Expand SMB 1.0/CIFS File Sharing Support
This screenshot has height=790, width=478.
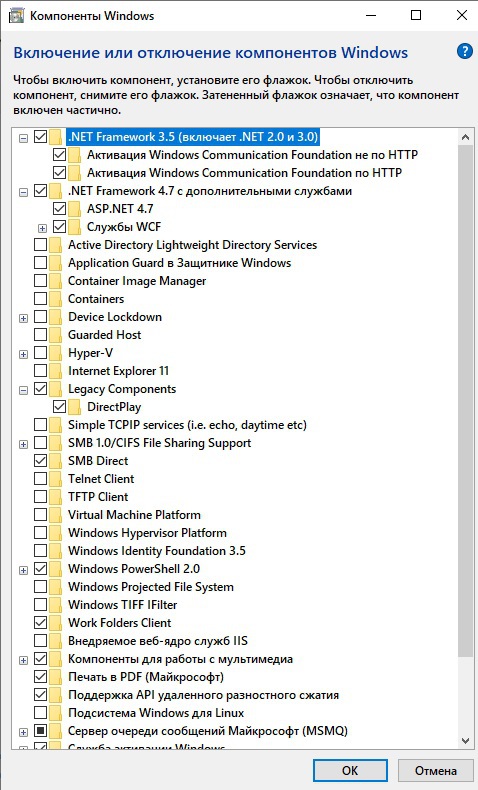coord(23,444)
